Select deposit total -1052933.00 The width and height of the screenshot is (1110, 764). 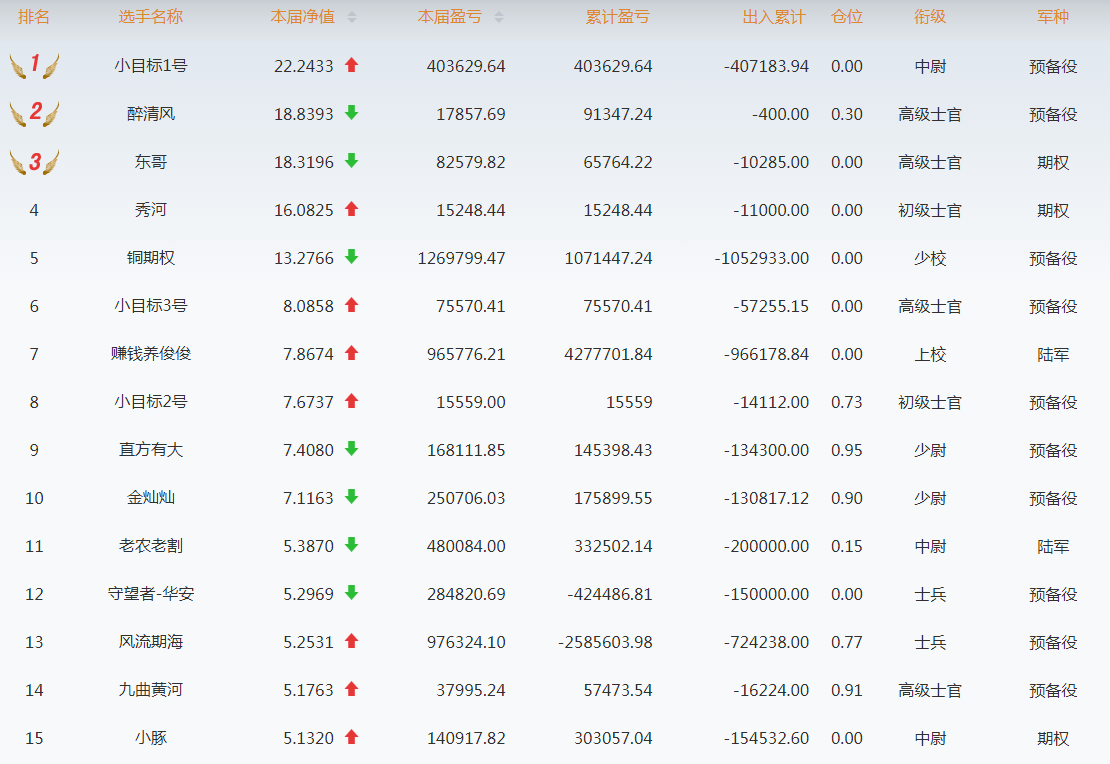762,258
